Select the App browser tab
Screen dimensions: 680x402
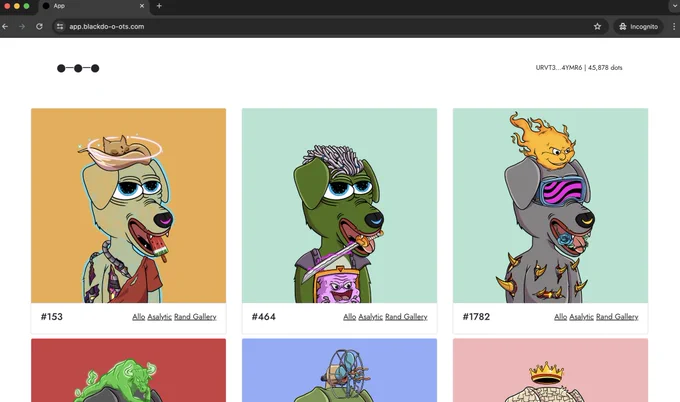(x=93, y=6)
